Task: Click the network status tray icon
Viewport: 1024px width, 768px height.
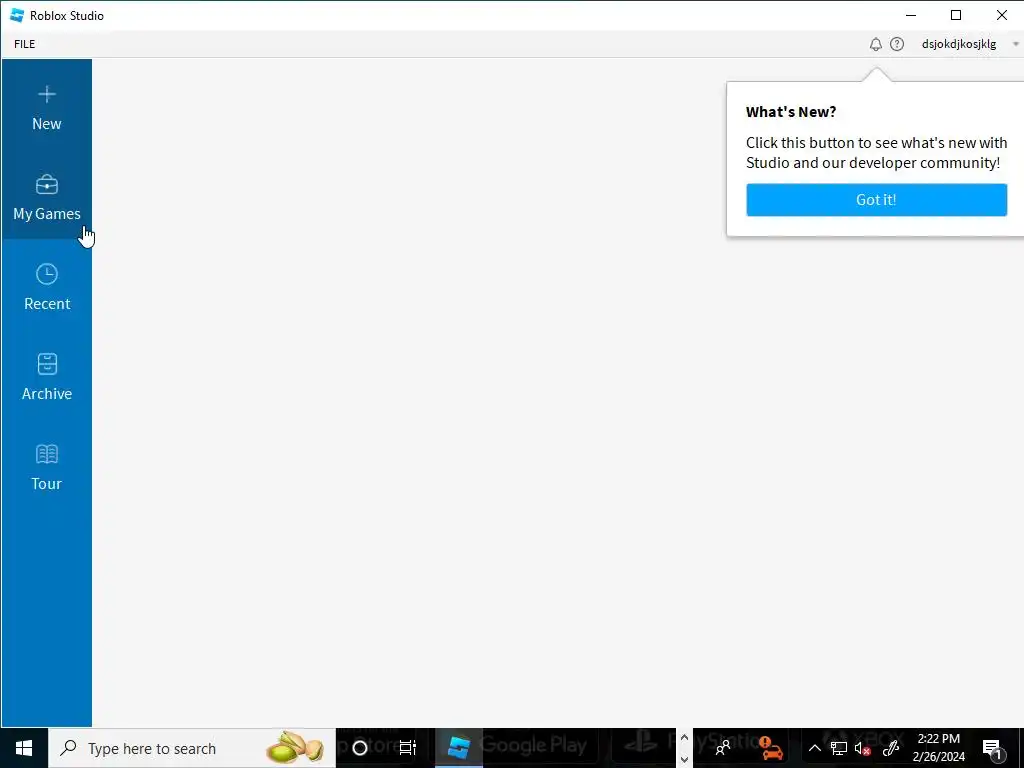Action: coord(839,748)
